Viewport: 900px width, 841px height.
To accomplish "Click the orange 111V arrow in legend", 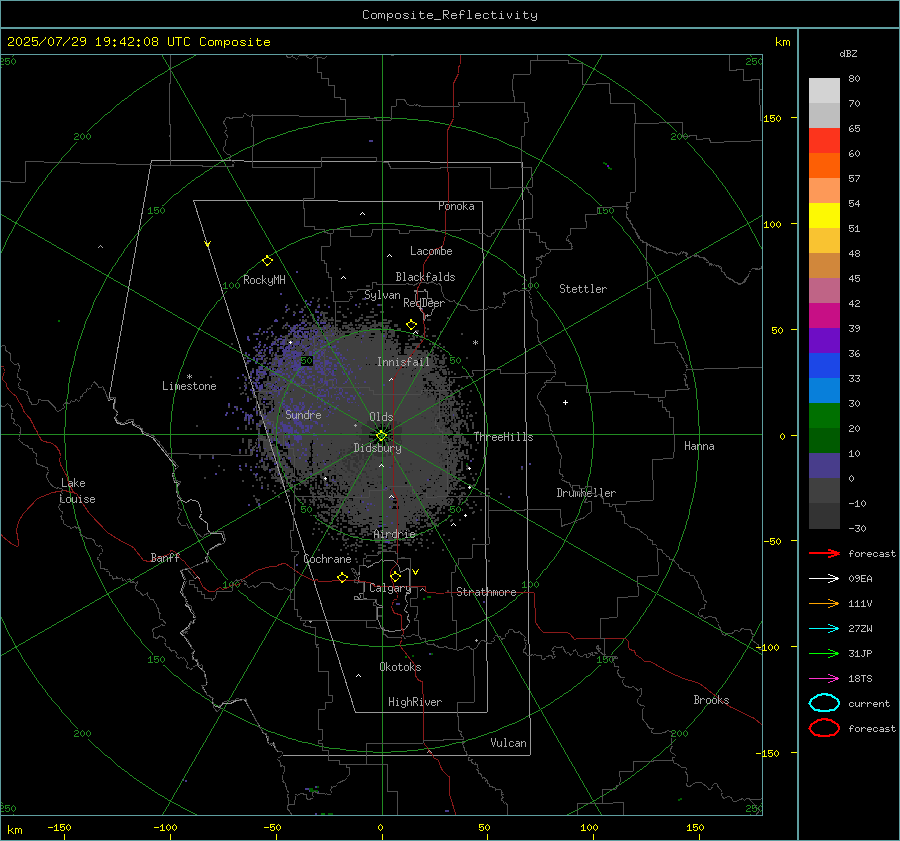I will [824, 603].
